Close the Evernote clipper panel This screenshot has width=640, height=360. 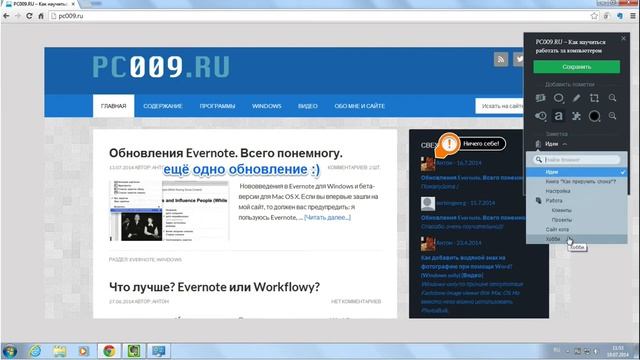coord(623,38)
